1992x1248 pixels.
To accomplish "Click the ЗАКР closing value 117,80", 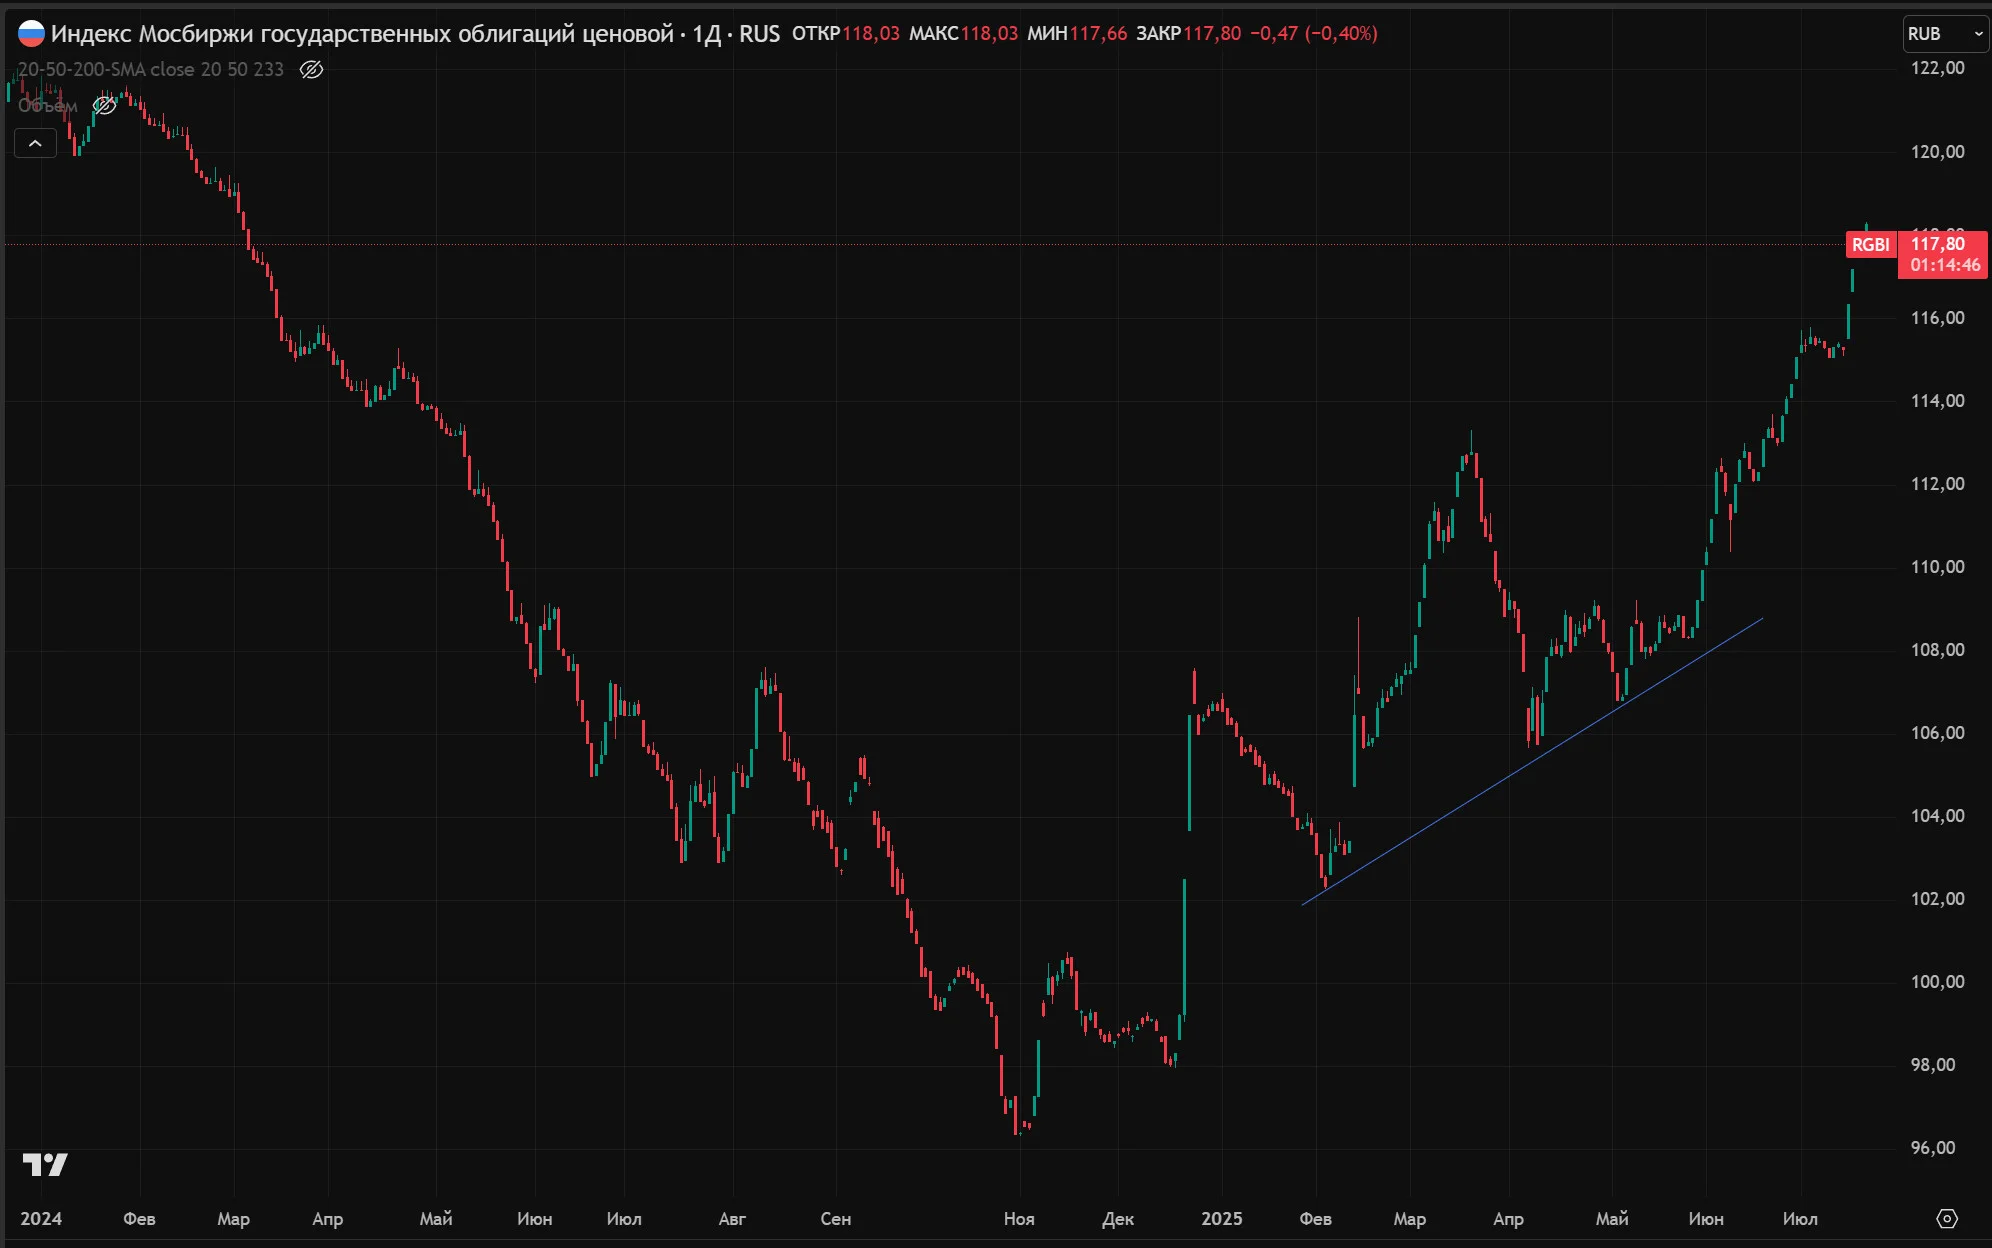I will tap(1212, 34).
